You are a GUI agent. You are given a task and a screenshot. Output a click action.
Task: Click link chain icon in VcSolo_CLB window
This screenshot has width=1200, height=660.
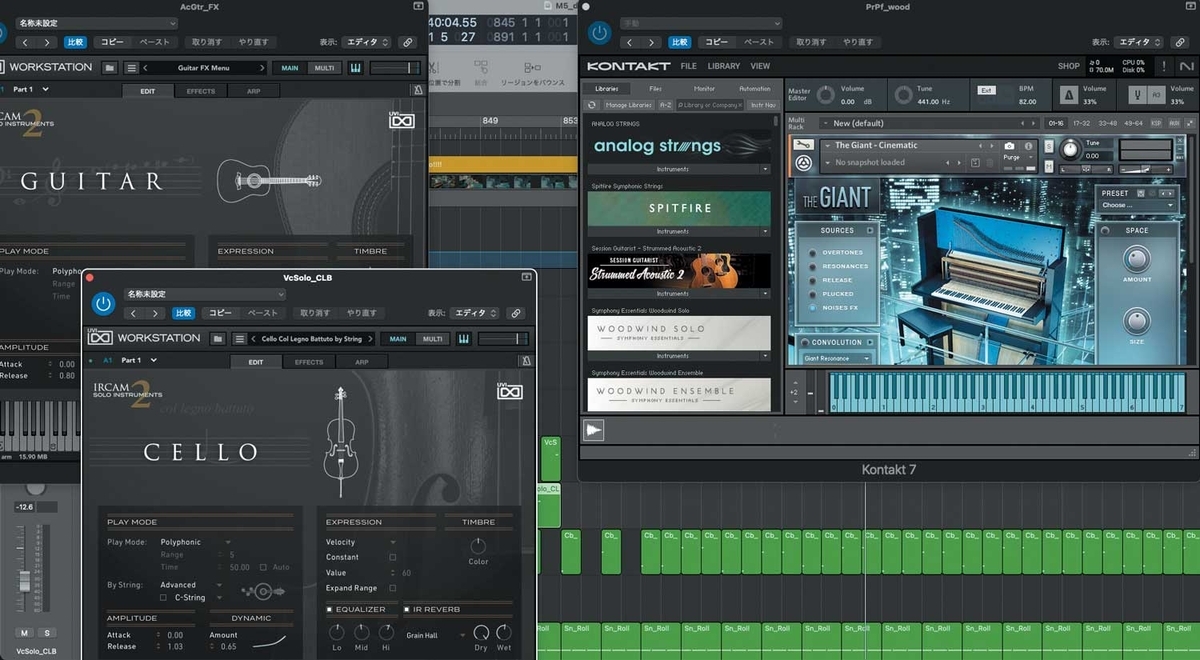pos(515,313)
